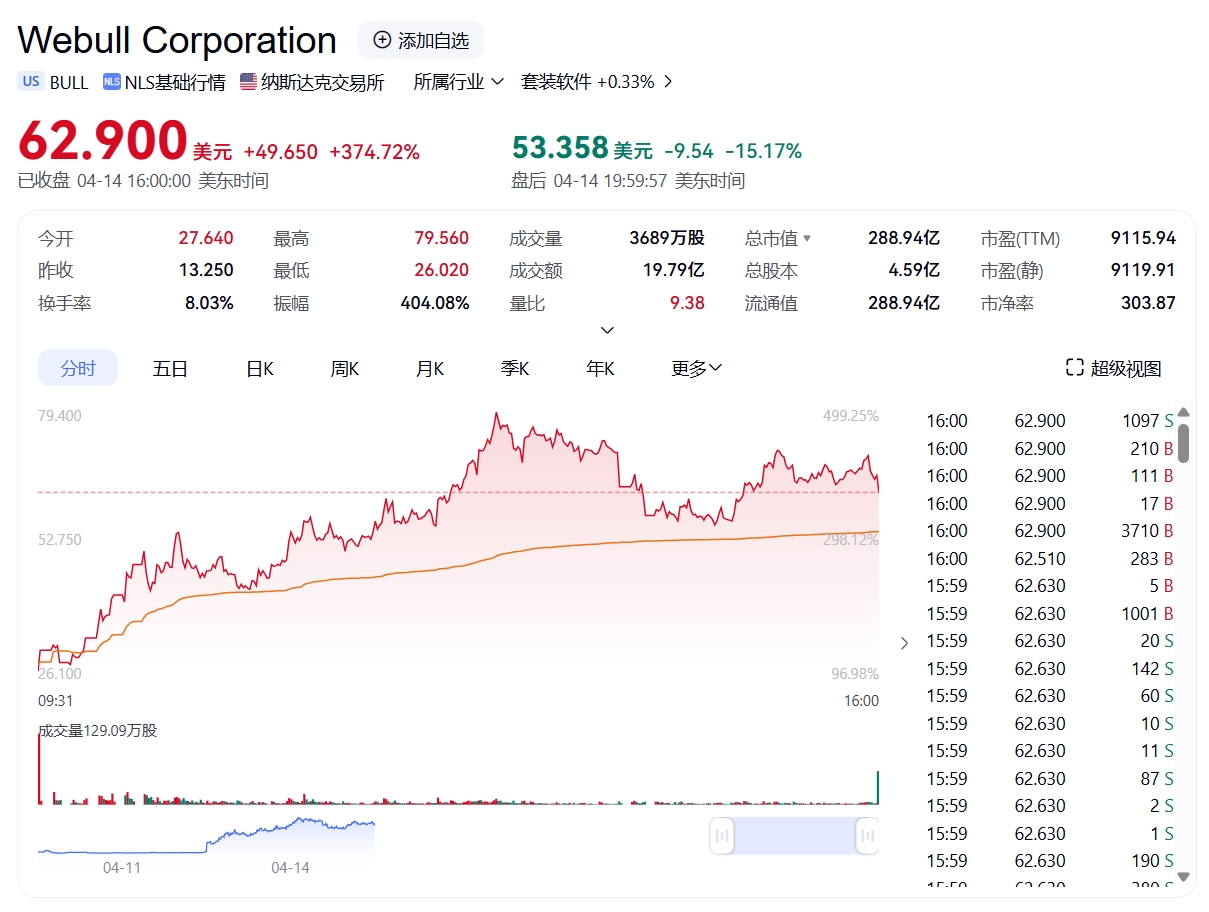This screenshot has height=912, width=1209.
Task: Collapse the trades panel using right chevron
Action: click(904, 643)
